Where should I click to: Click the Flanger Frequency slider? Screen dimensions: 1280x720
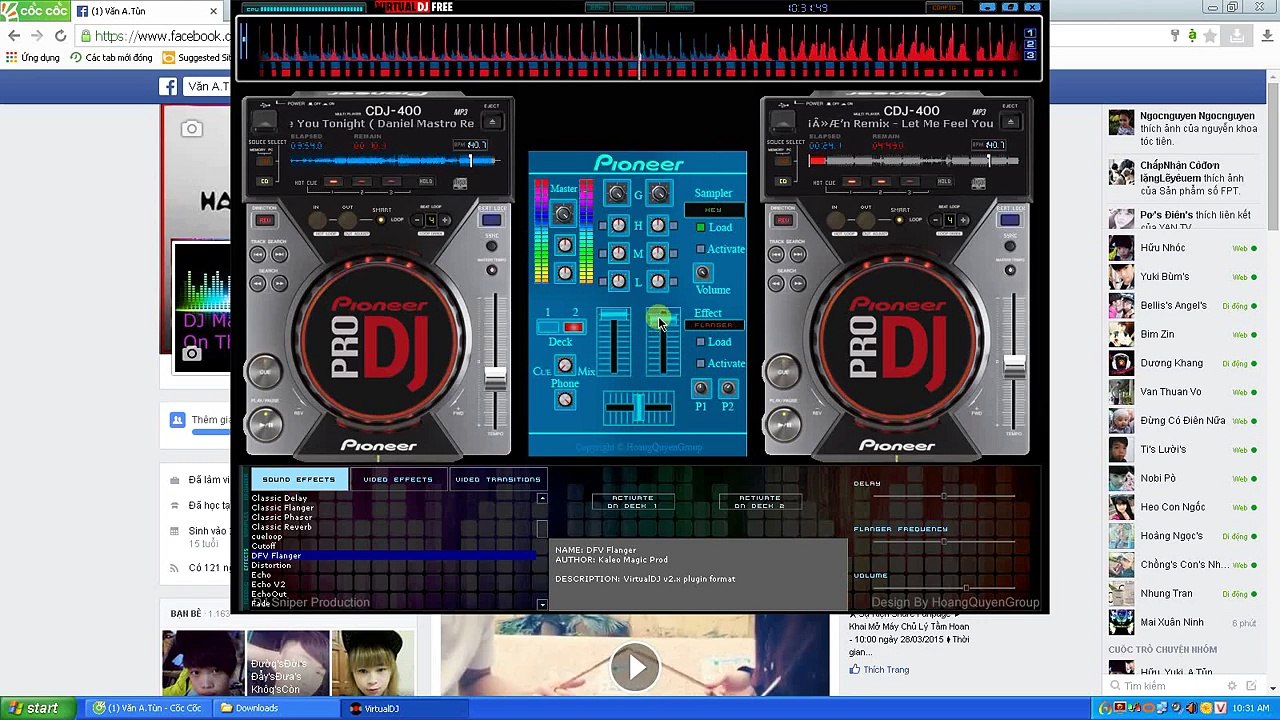[x=943, y=542]
